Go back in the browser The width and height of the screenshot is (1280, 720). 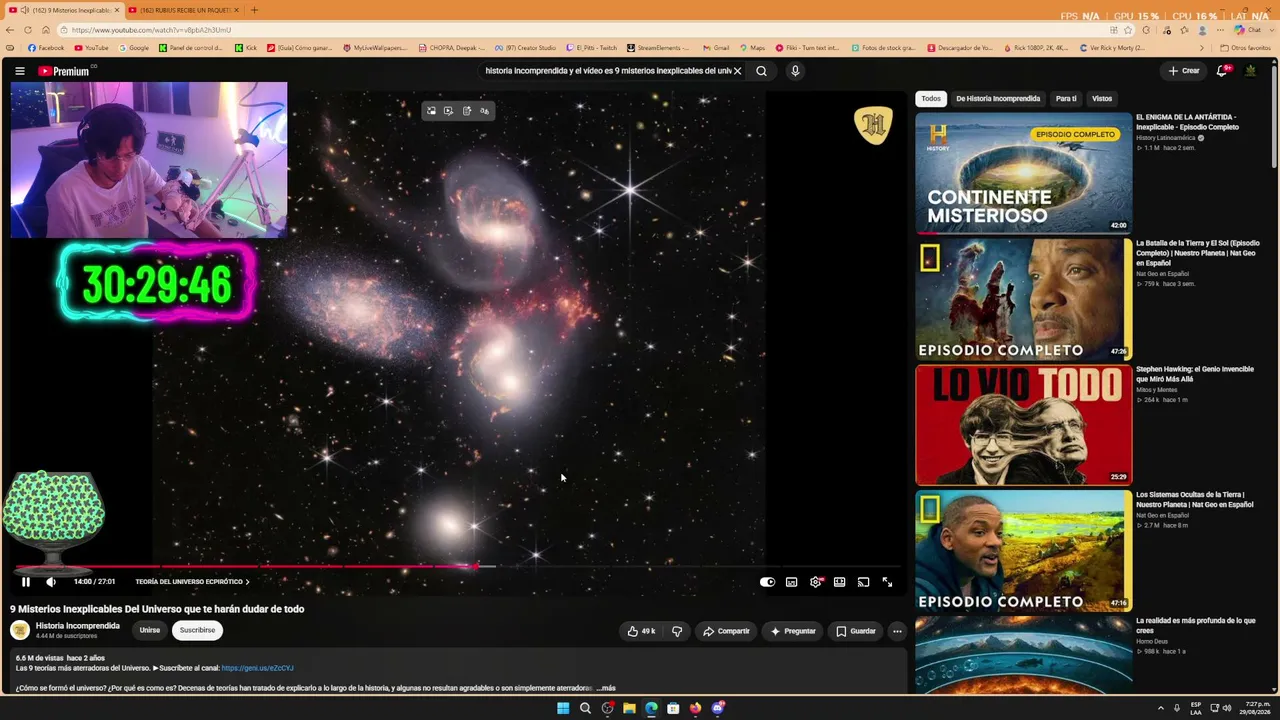pos(11,30)
